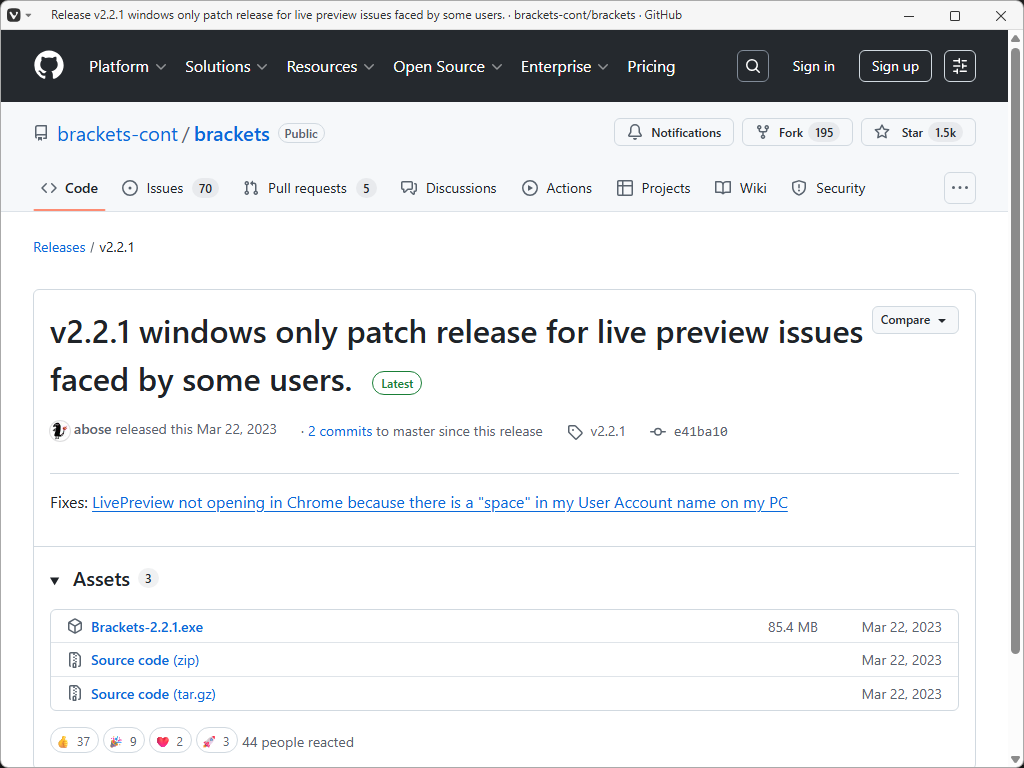Click the tag icon next to v2.2.1

[x=575, y=431]
